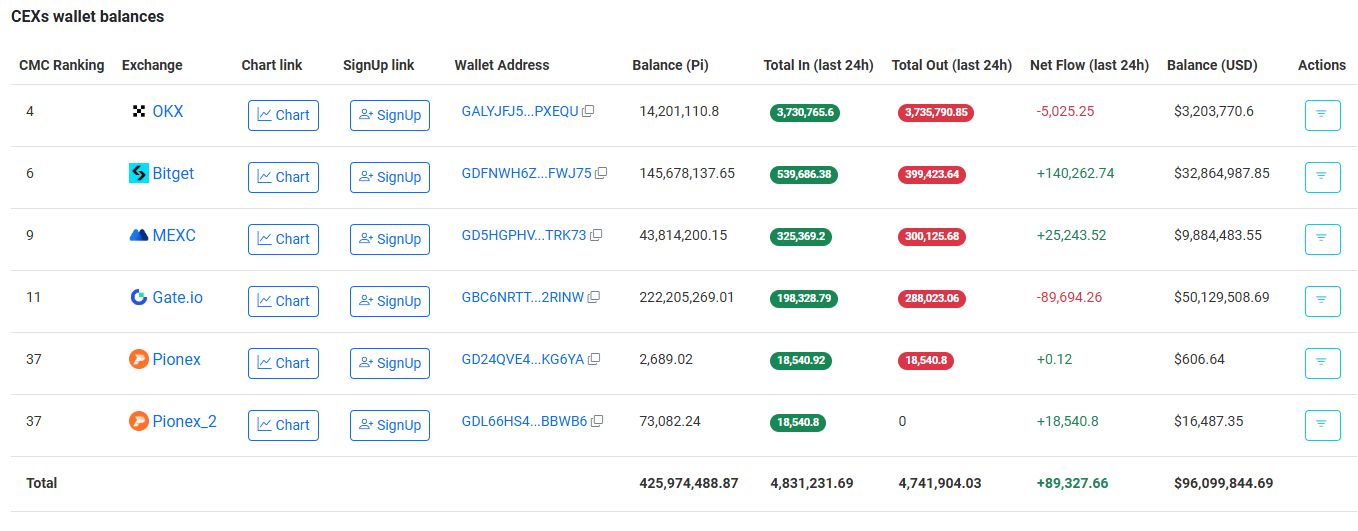The image size is (1358, 531).
Task: Copy the Pionex_2 wallet address icon
Action: point(597,422)
